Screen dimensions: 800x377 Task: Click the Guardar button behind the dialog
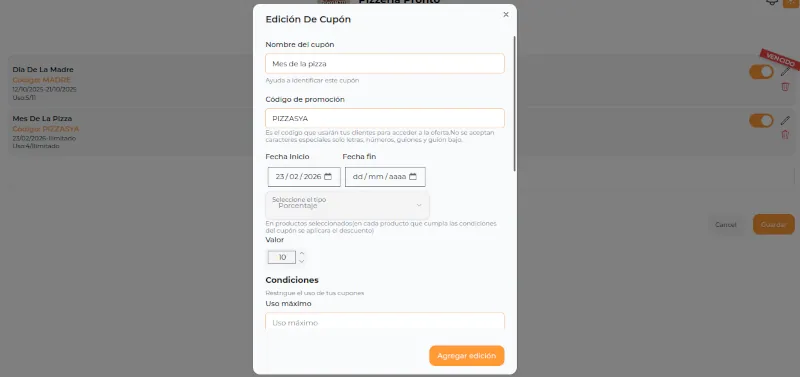(x=773, y=224)
